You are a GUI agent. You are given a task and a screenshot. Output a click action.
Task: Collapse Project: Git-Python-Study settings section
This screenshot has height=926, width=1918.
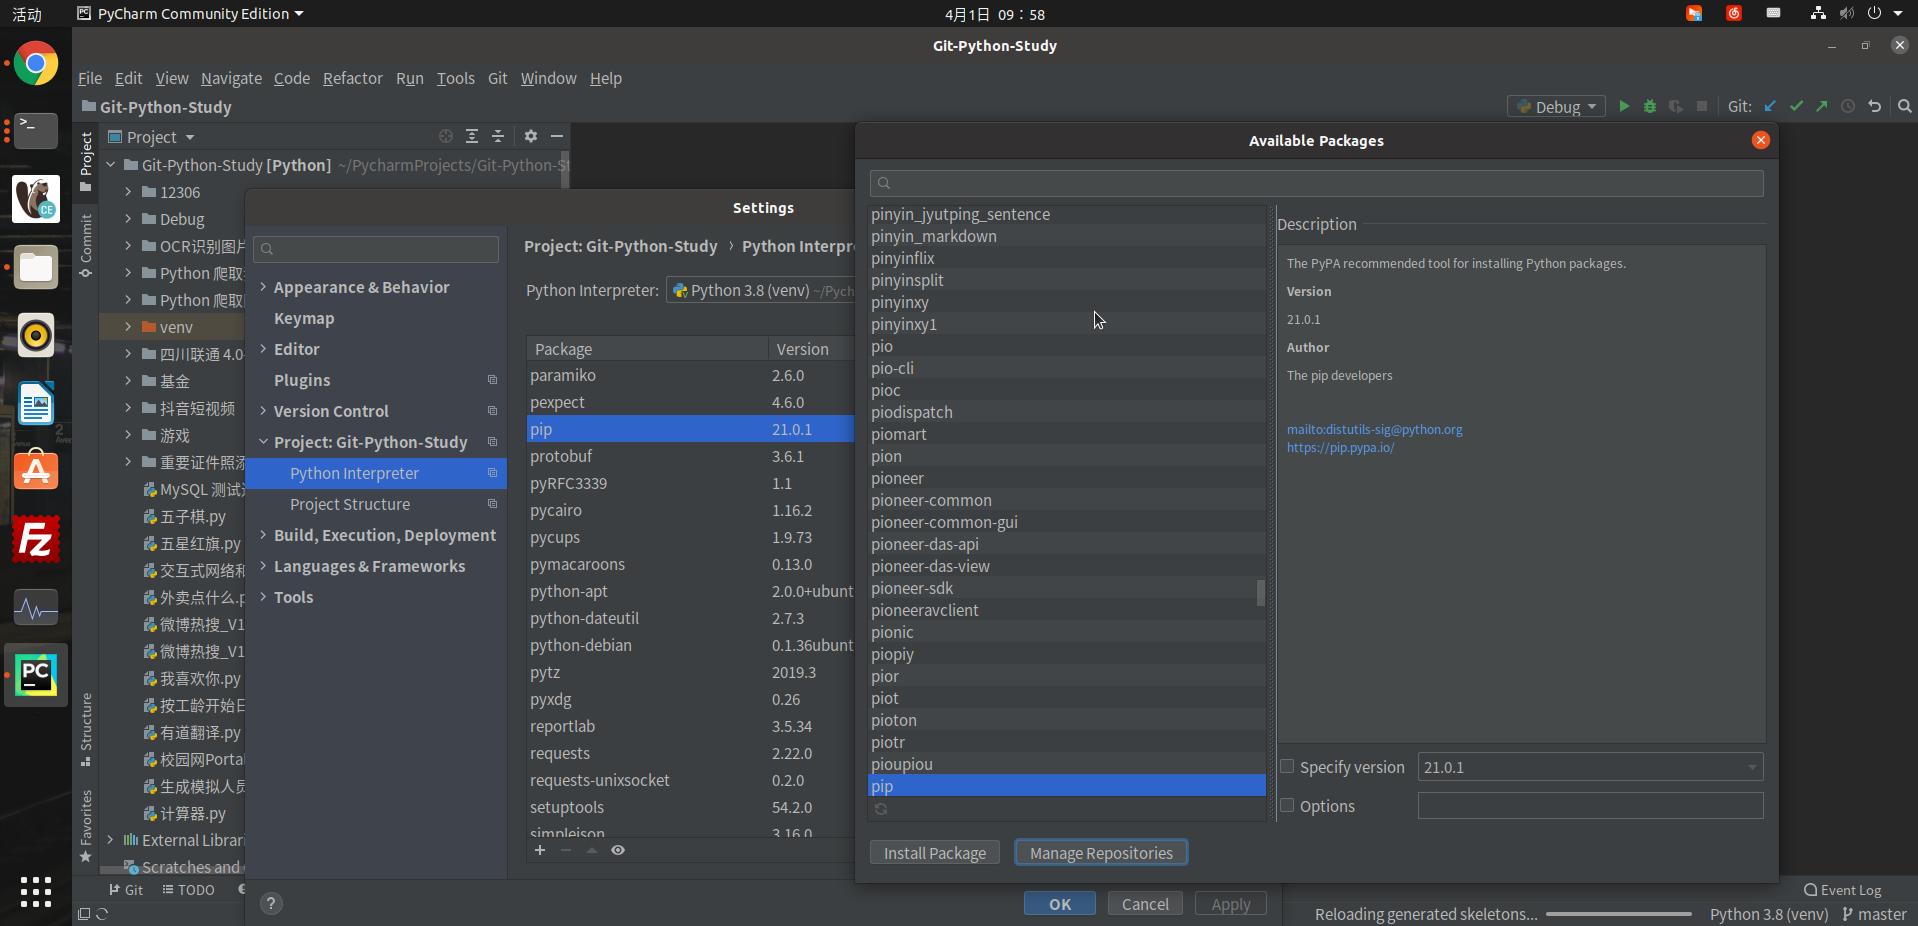263,442
